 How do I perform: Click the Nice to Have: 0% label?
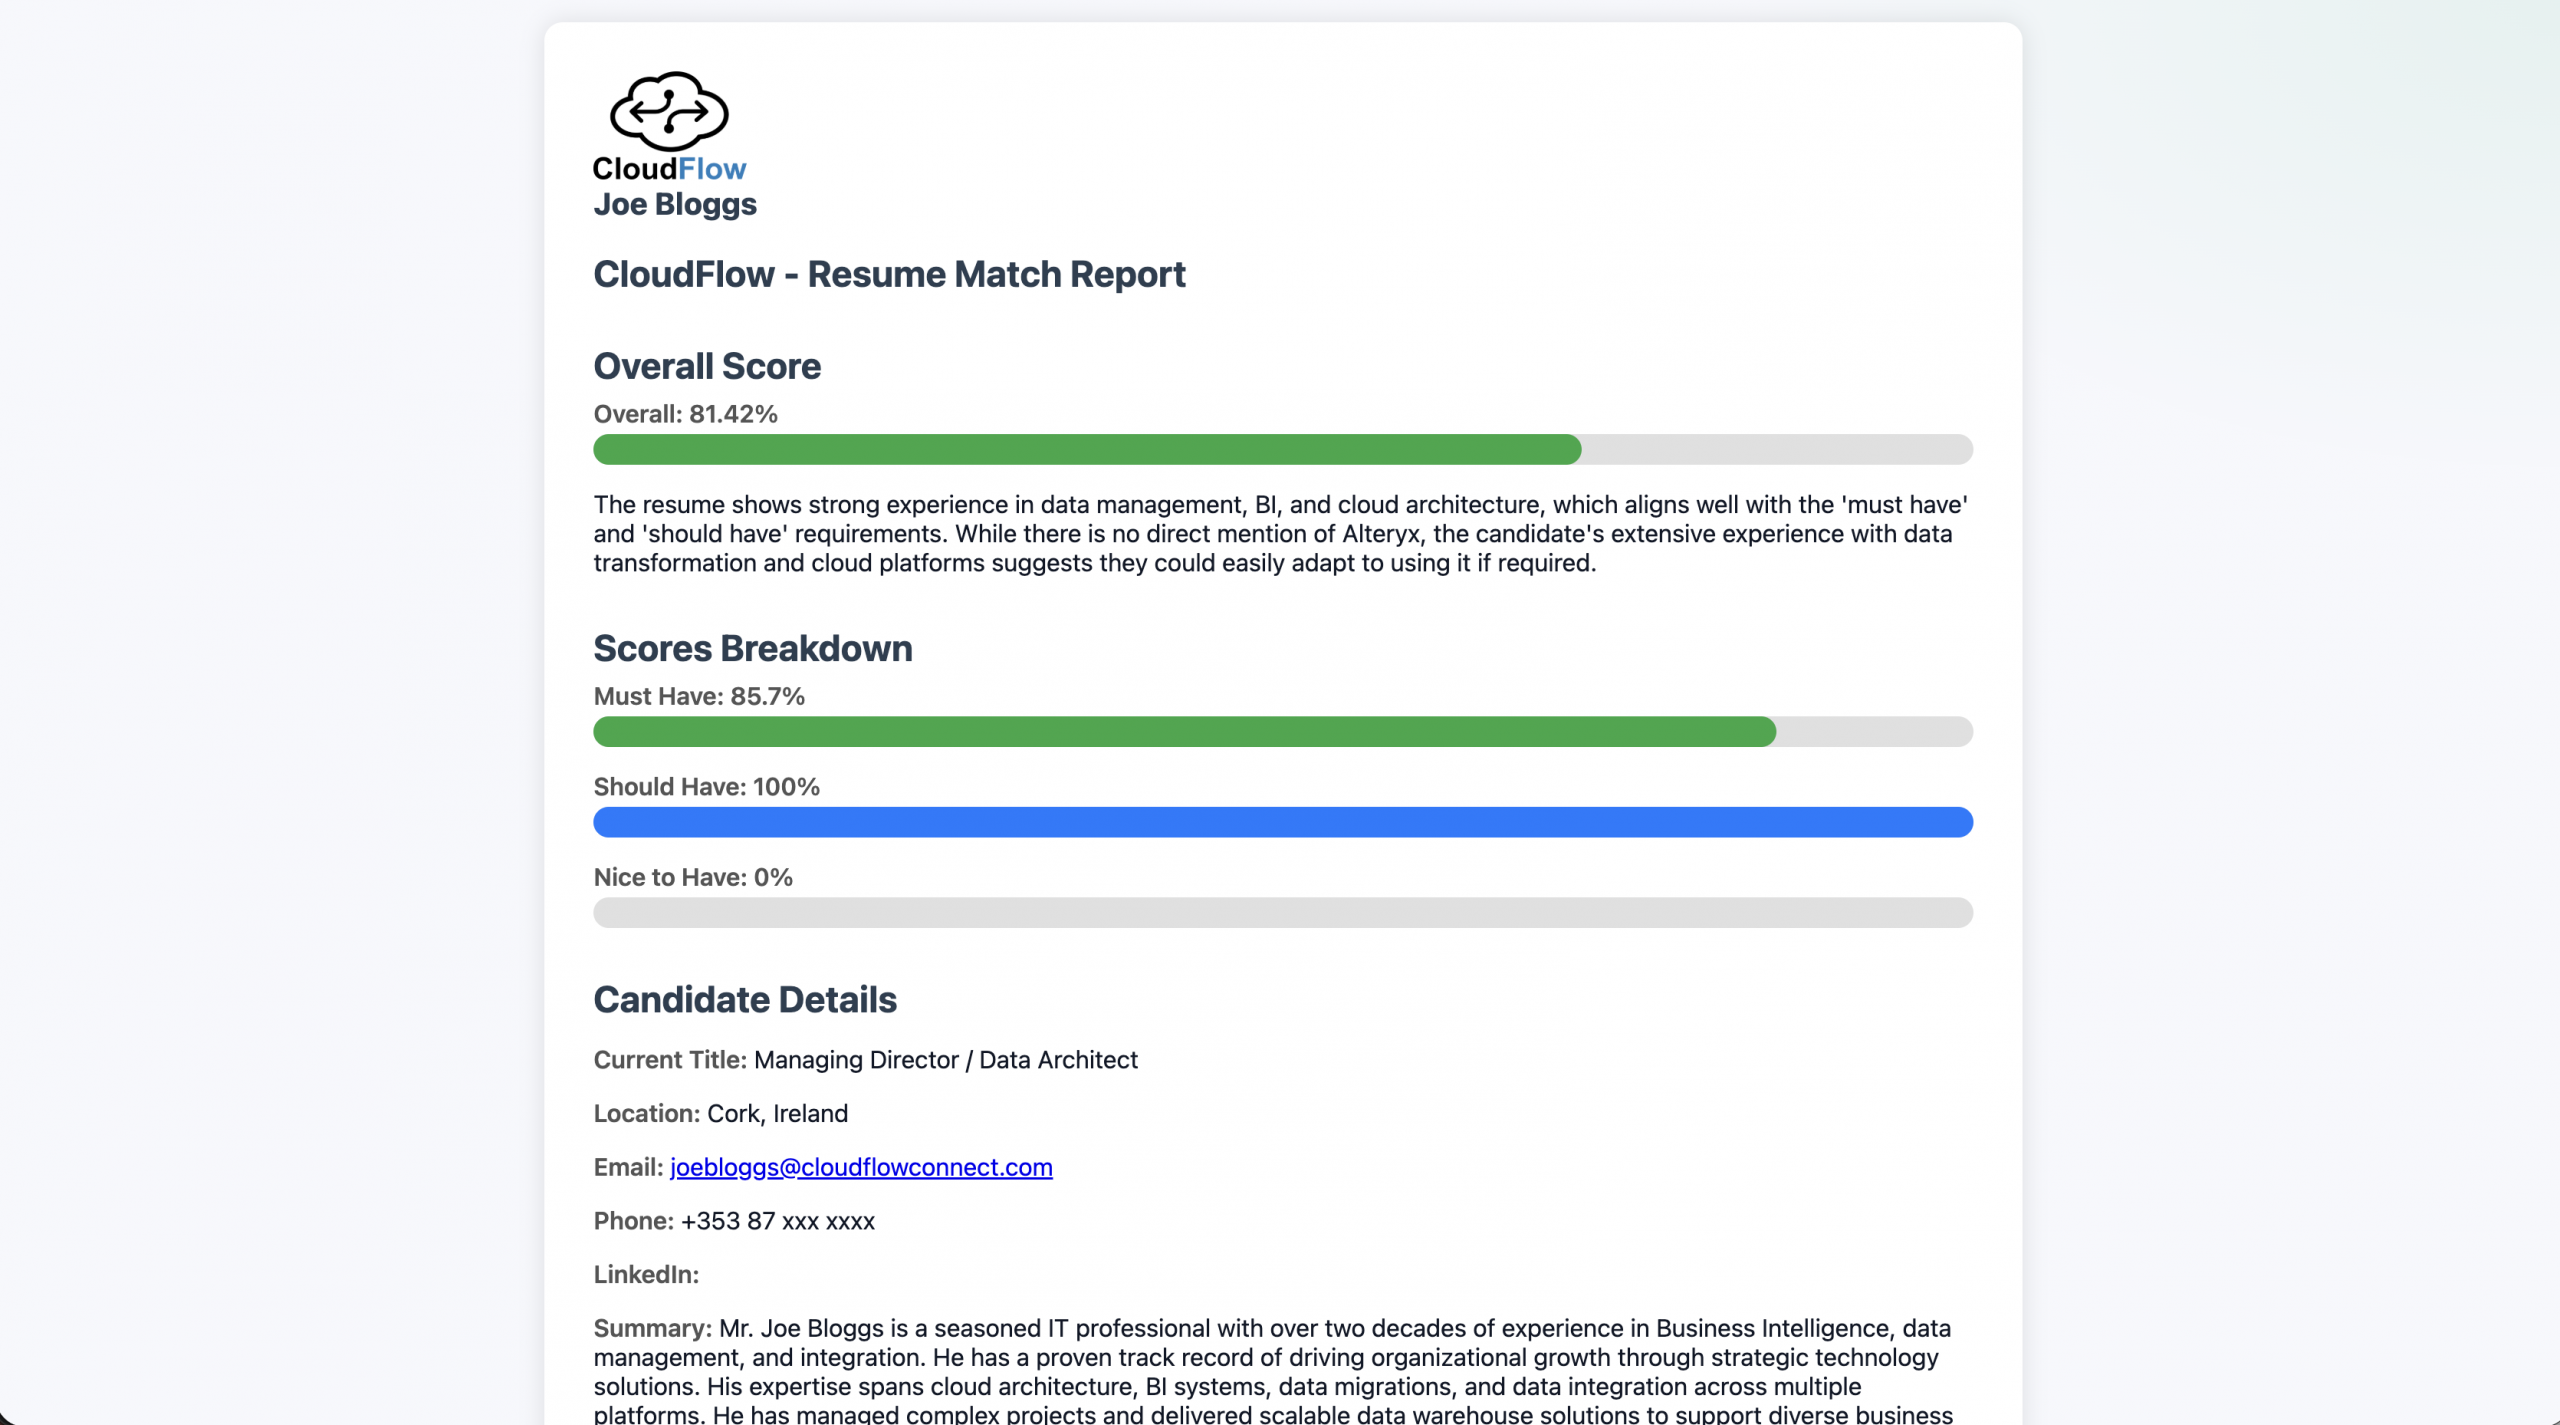point(693,877)
